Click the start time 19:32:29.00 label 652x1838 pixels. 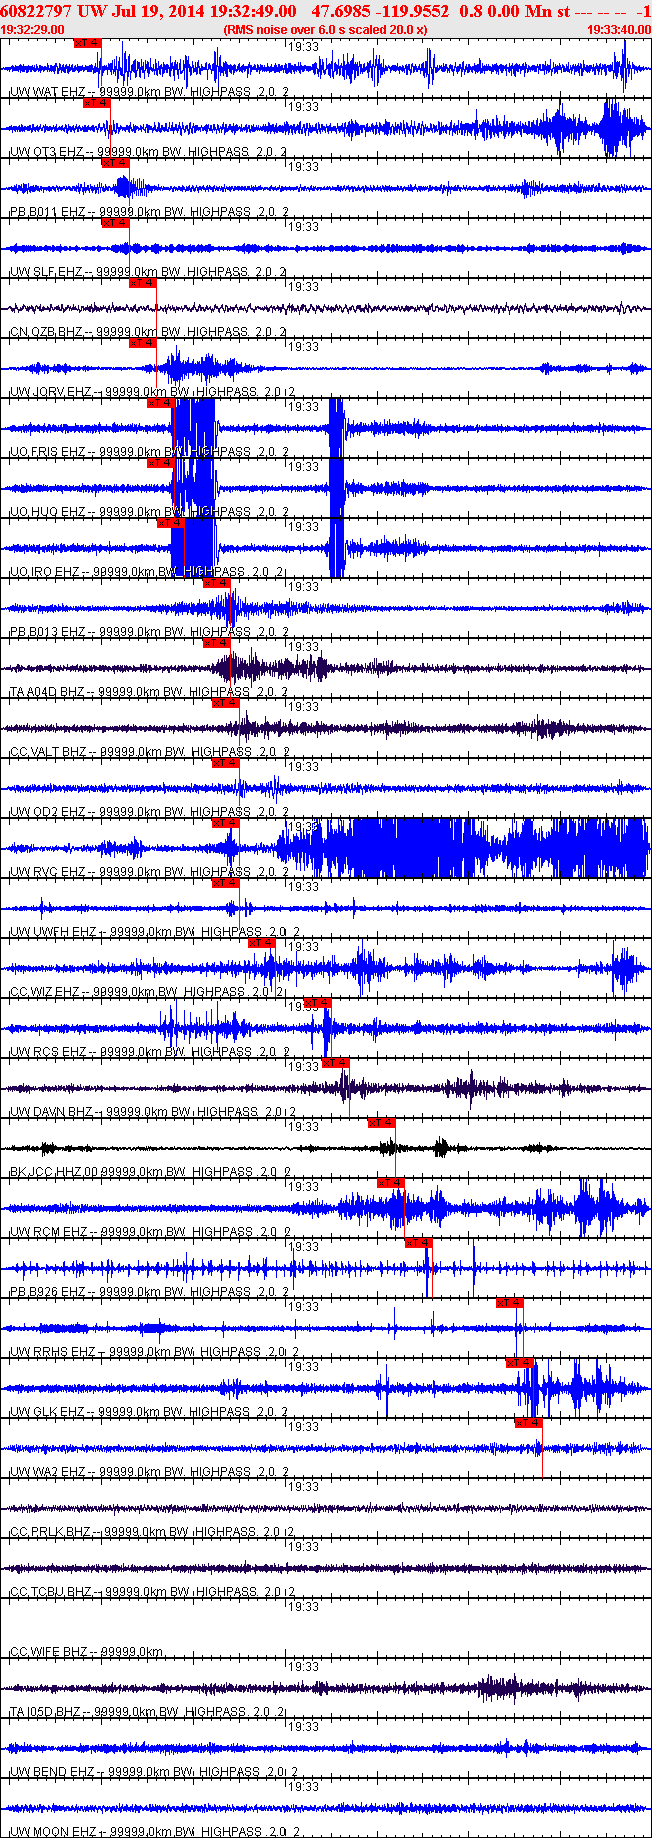click(x=33, y=30)
